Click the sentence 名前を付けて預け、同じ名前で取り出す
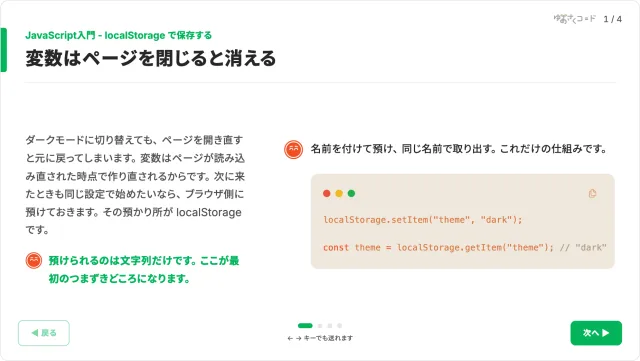 (459, 149)
